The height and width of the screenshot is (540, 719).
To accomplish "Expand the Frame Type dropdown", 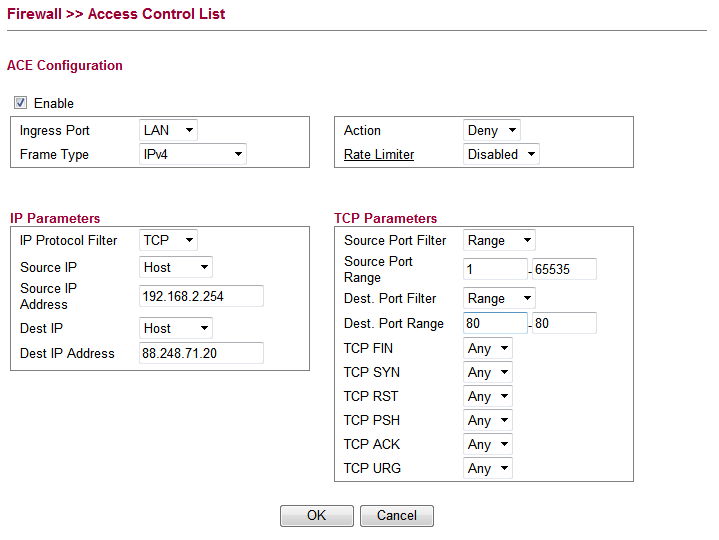I will [x=192, y=154].
